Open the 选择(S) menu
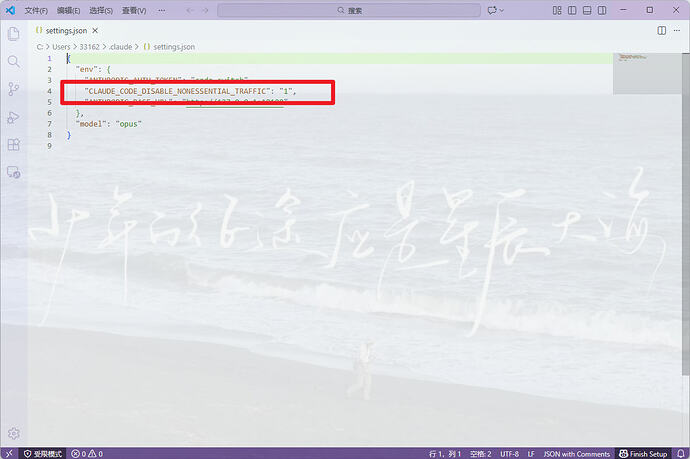 click(101, 10)
